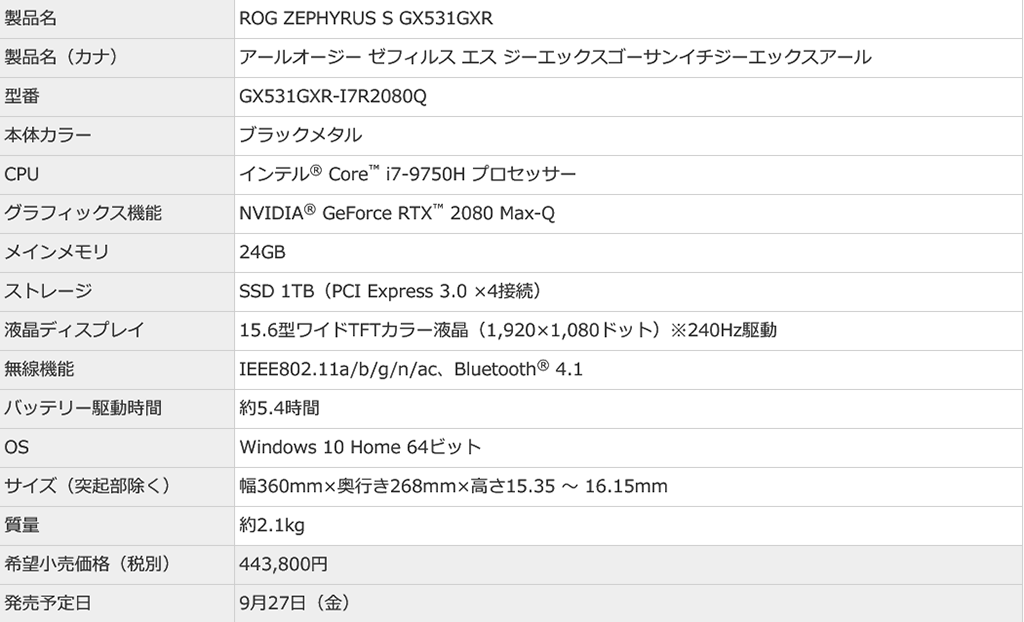Viewport: 1024px width, 622px height.
Task: Click the CPU row label
Action: click(x=22, y=174)
